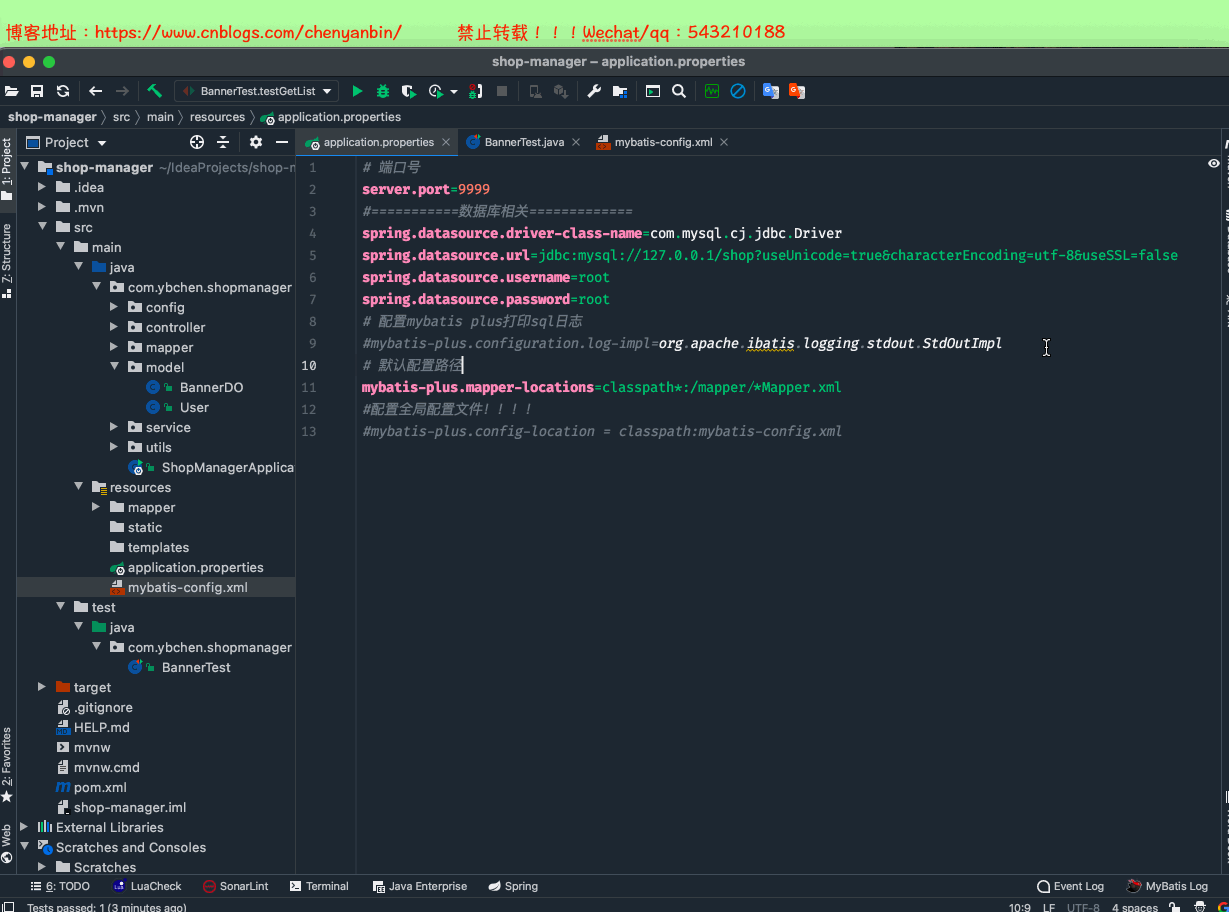Run with Coverage shield icon

tap(409, 91)
